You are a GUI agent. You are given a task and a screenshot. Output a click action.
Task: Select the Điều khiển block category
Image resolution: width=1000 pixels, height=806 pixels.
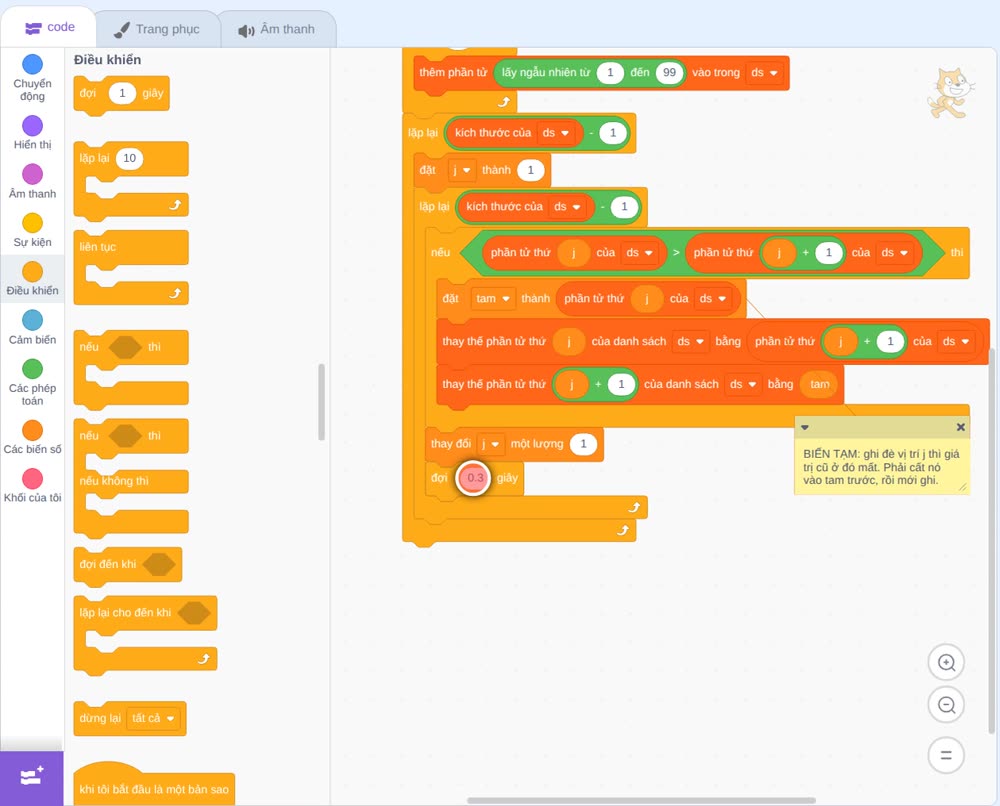point(32,279)
